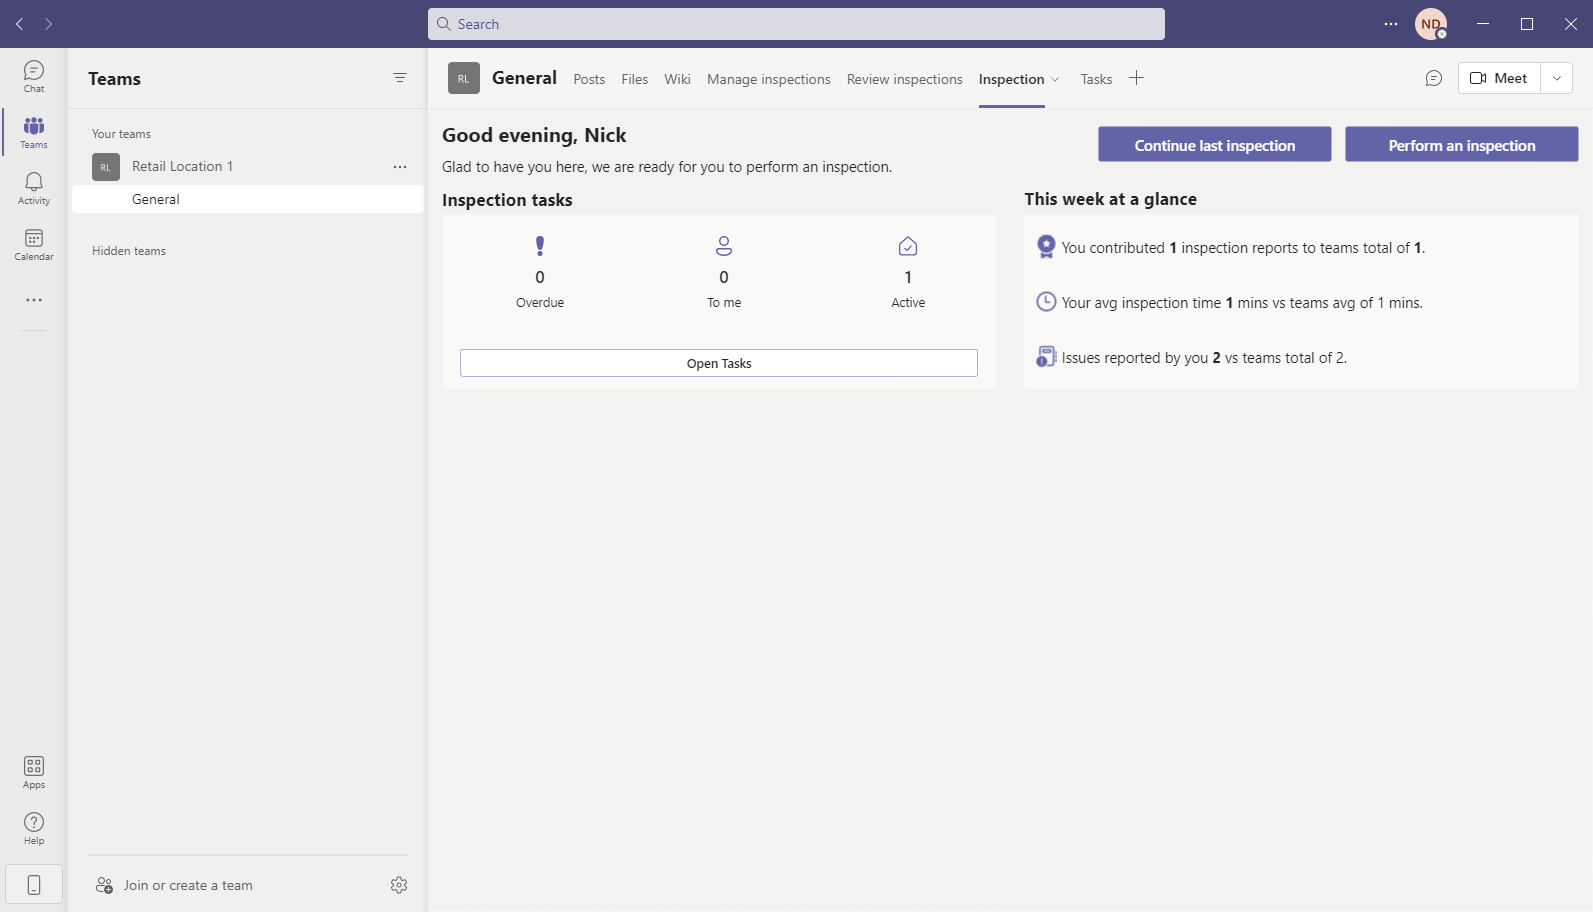Image resolution: width=1593 pixels, height=912 pixels.
Task: Click into the Search box
Action: pyautogui.click(x=796, y=24)
